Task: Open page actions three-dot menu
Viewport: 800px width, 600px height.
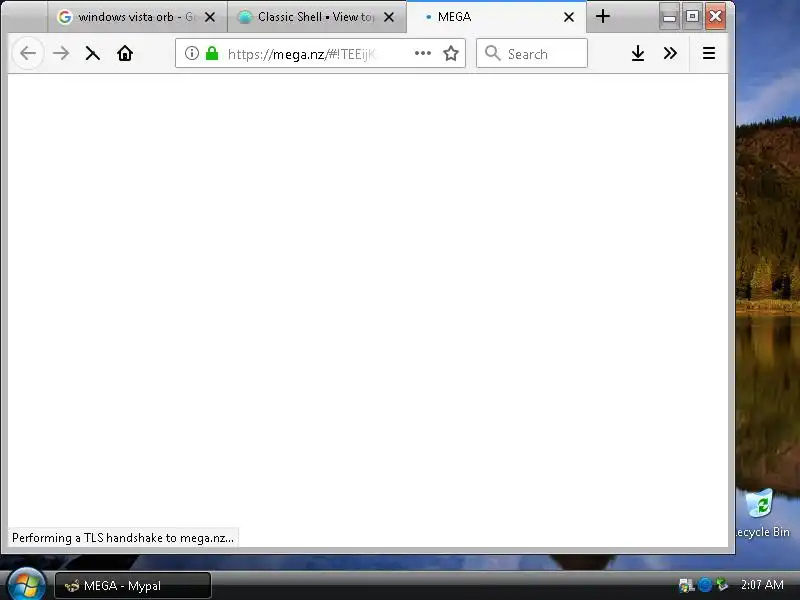Action: tap(422, 53)
